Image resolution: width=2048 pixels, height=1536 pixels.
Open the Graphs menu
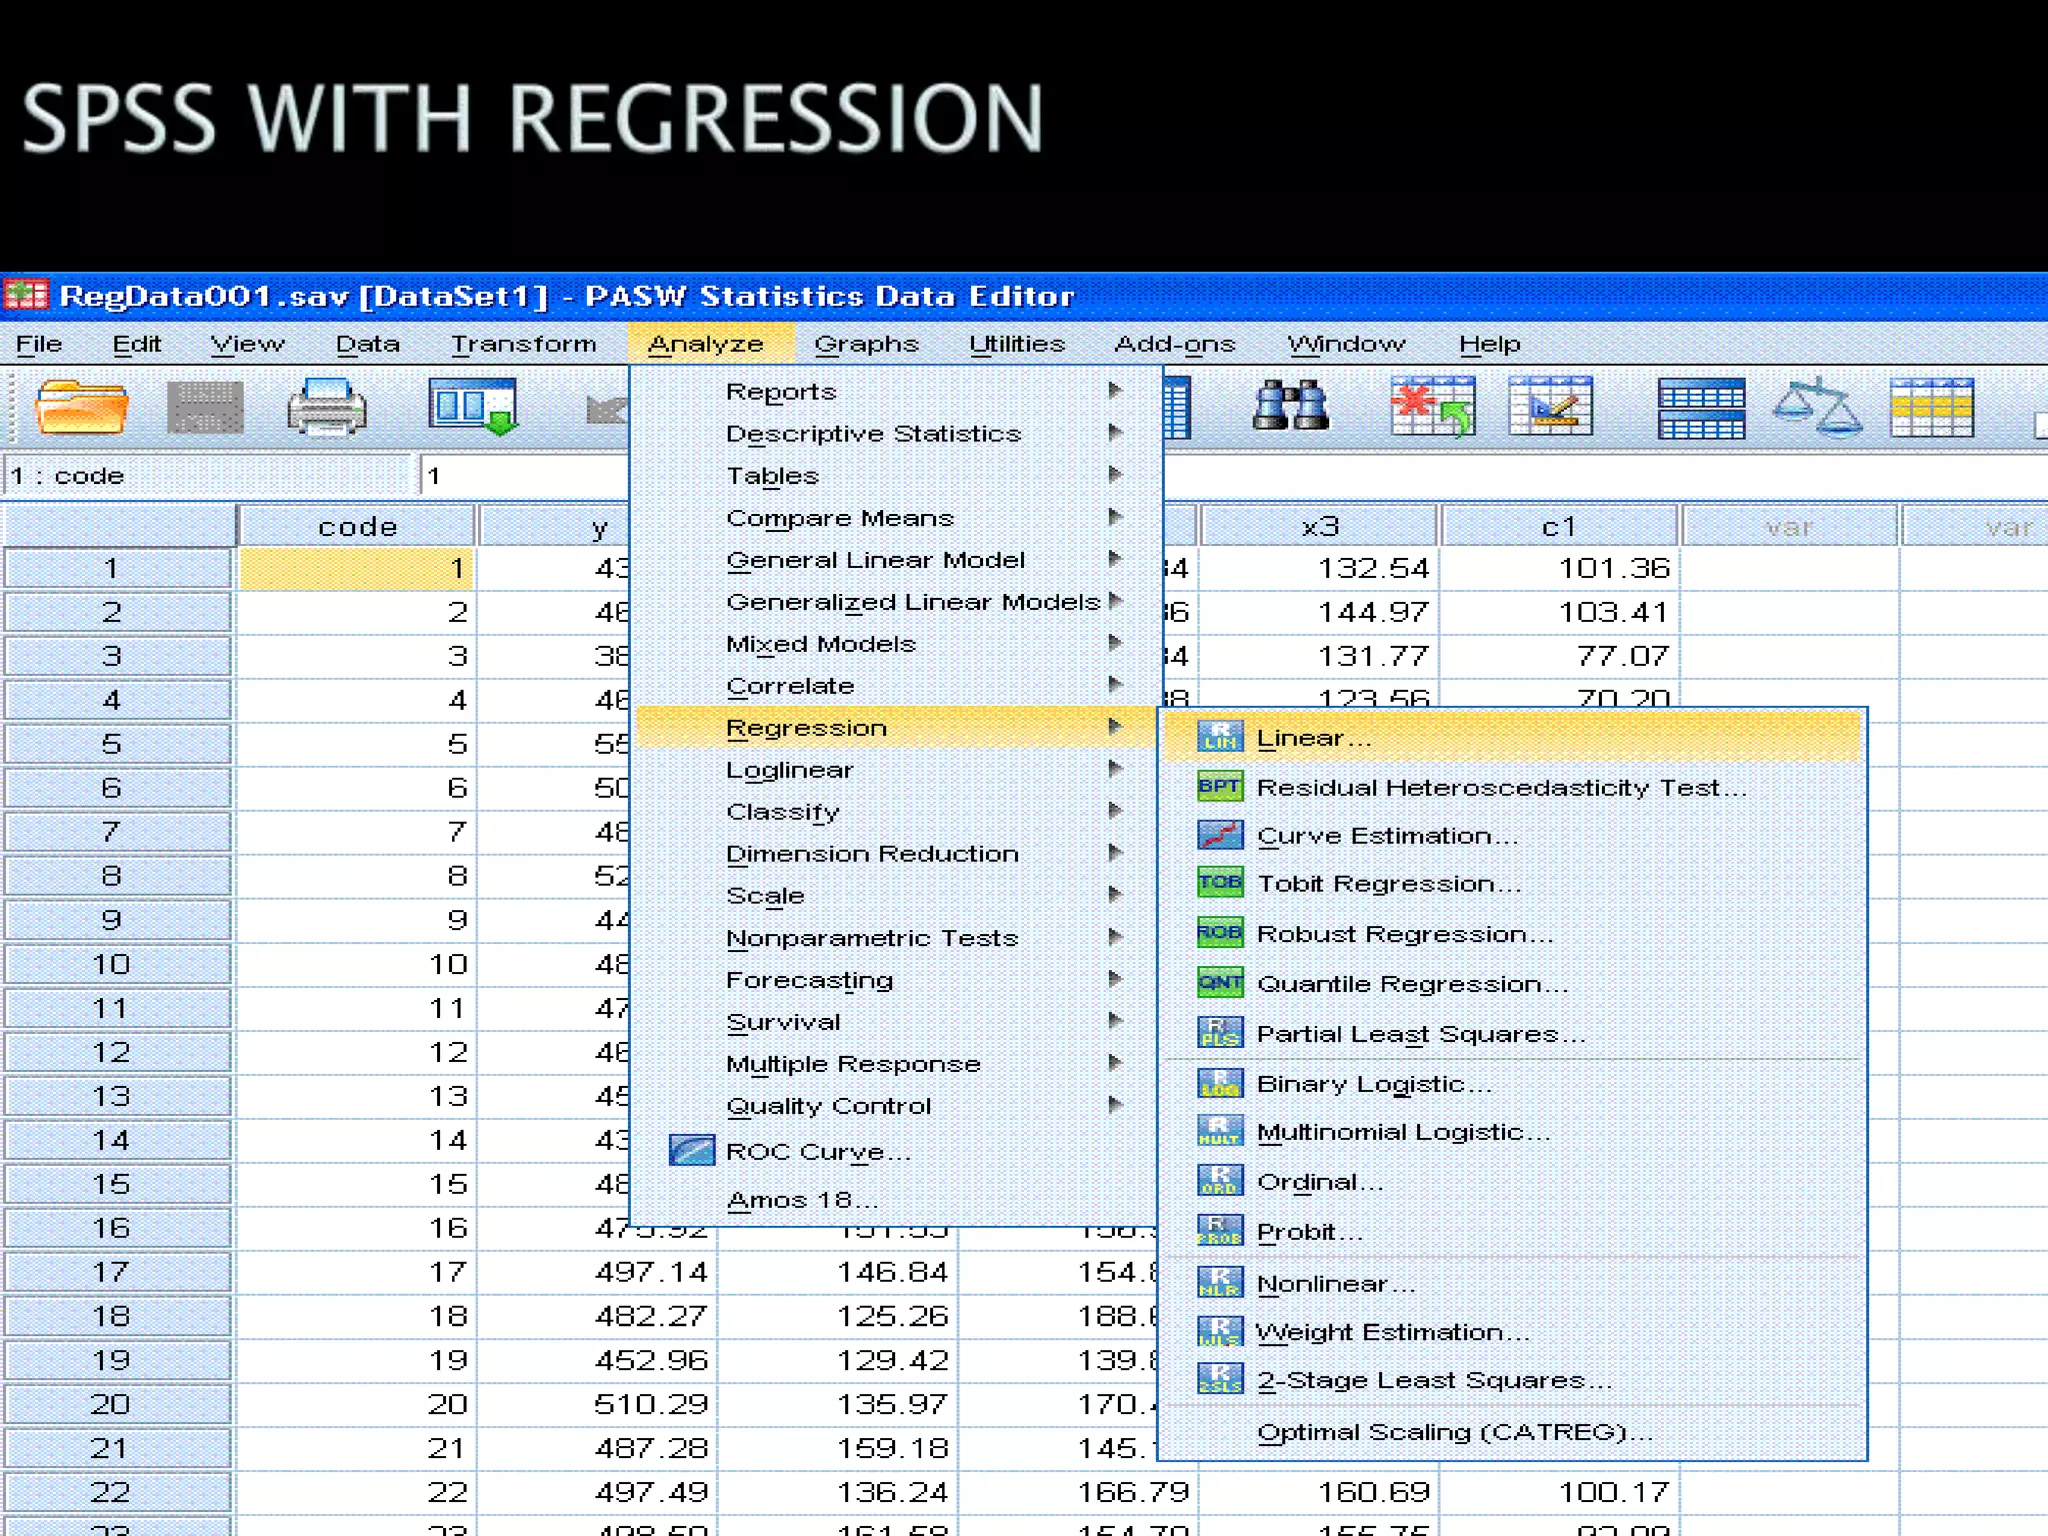click(865, 344)
